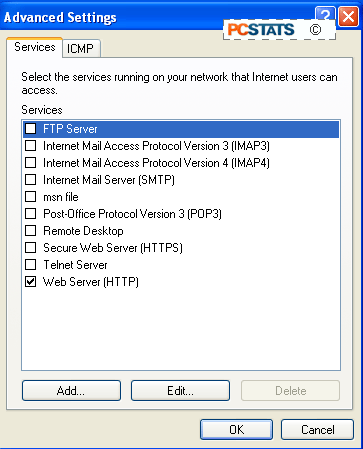The width and height of the screenshot is (363, 449).
Task: Click the Edit... button
Action: (180, 391)
